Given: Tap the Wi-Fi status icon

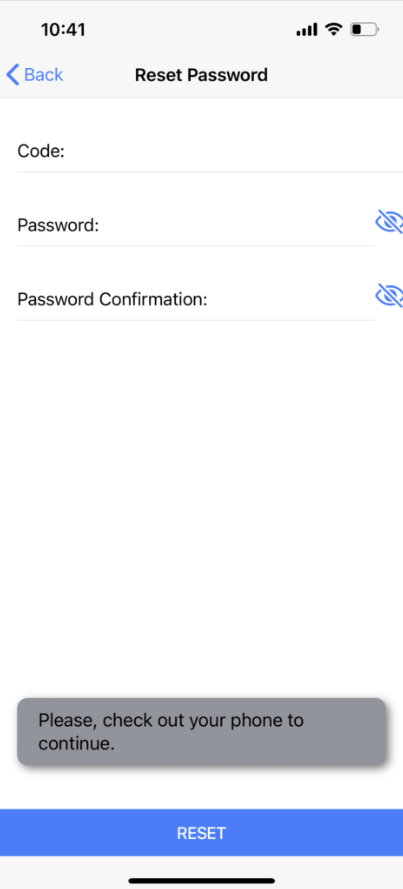Looking at the screenshot, I should (334, 29).
